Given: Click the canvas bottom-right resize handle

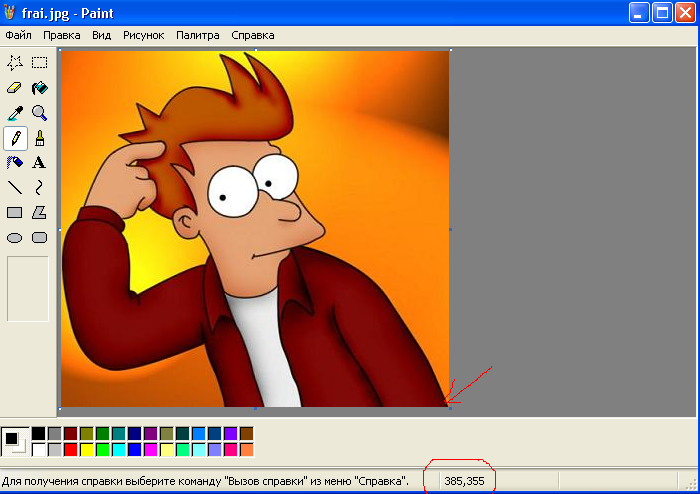Looking at the screenshot, I should pos(450,408).
